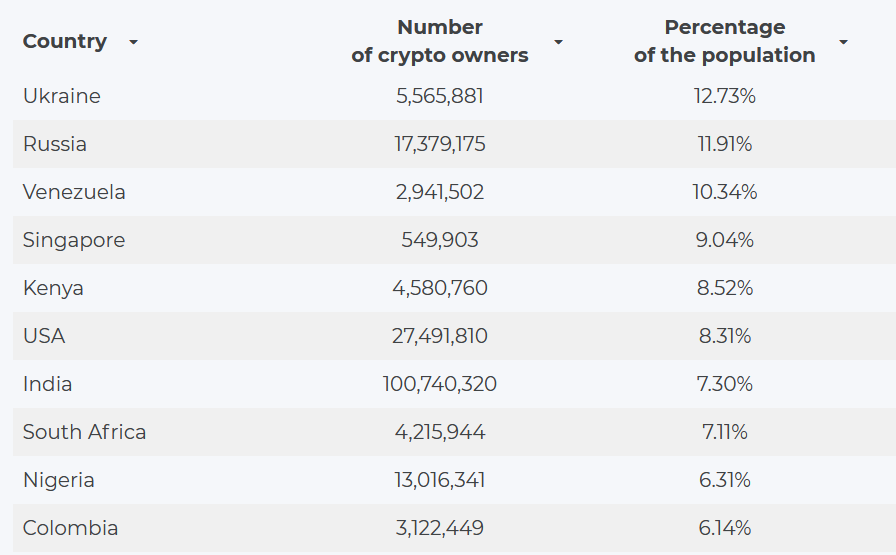Toggle the Percentage of the population sort arrow
This screenshot has height=555, width=896.
pos(843,42)
